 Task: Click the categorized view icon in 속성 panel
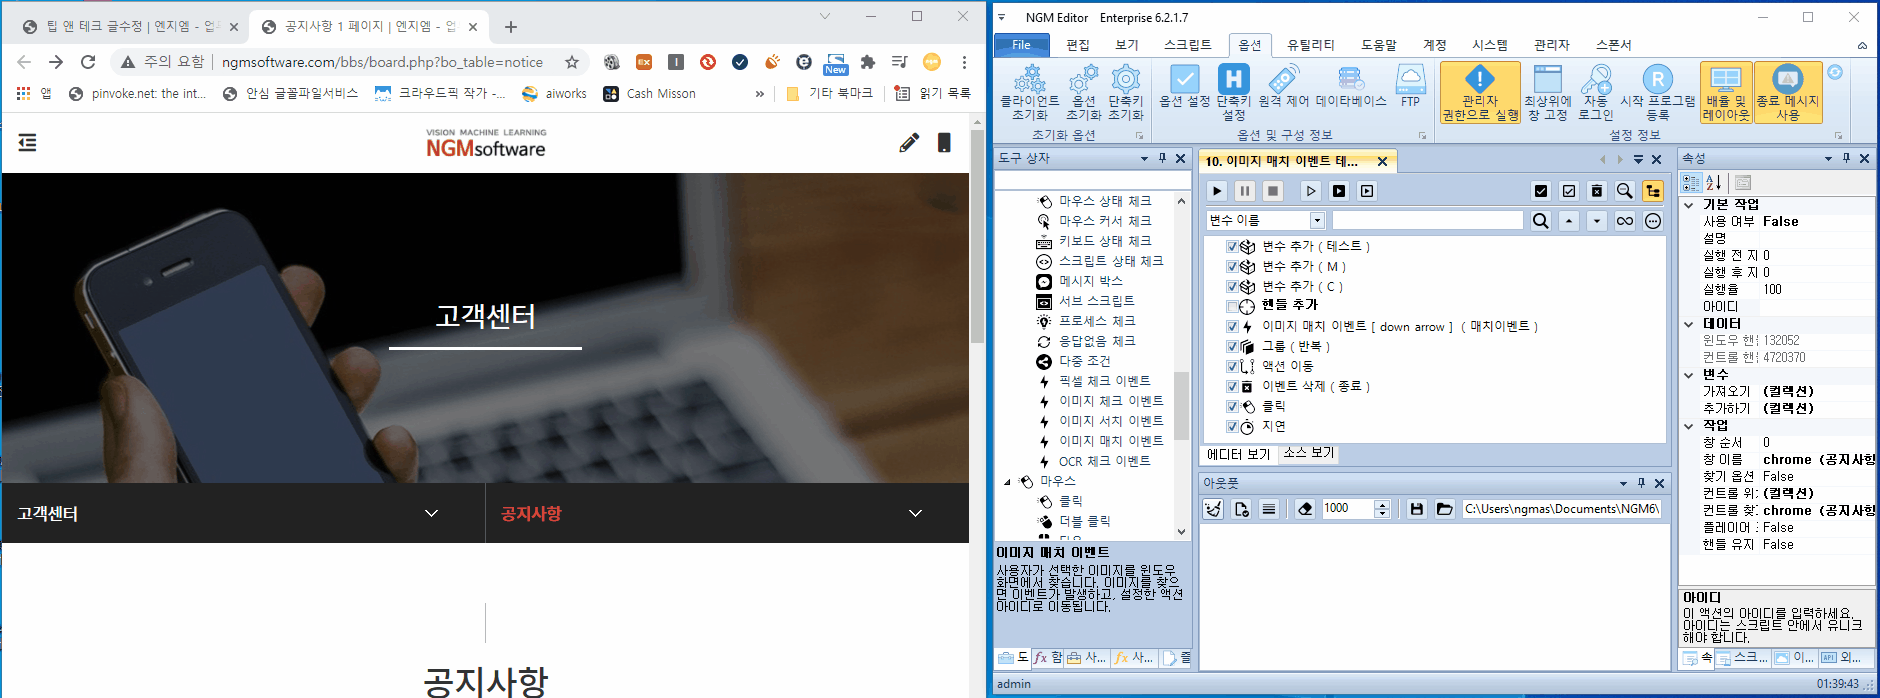click(1691, 183)
